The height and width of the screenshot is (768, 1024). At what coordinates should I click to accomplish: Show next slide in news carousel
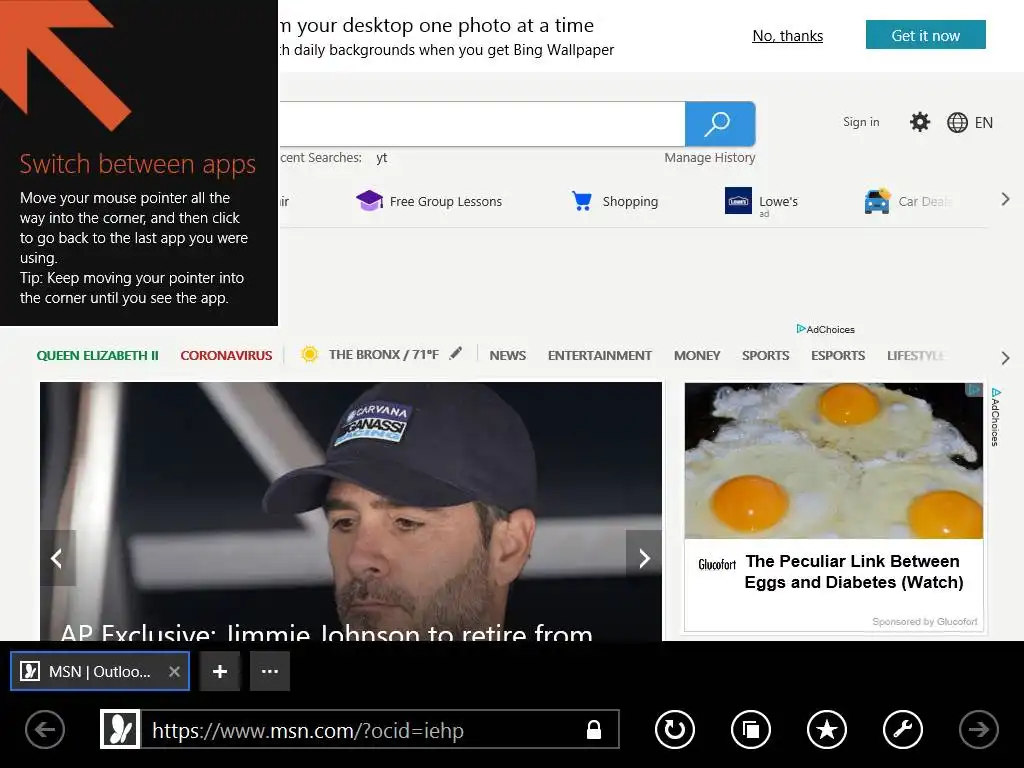[644, 558]
